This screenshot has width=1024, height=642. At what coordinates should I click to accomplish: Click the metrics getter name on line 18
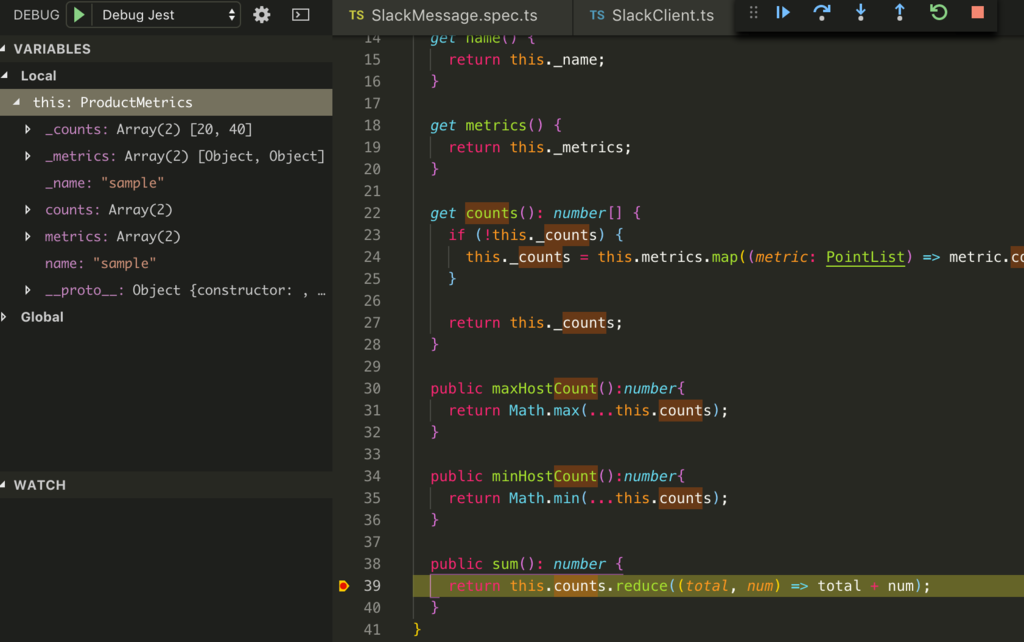[496, 125]
